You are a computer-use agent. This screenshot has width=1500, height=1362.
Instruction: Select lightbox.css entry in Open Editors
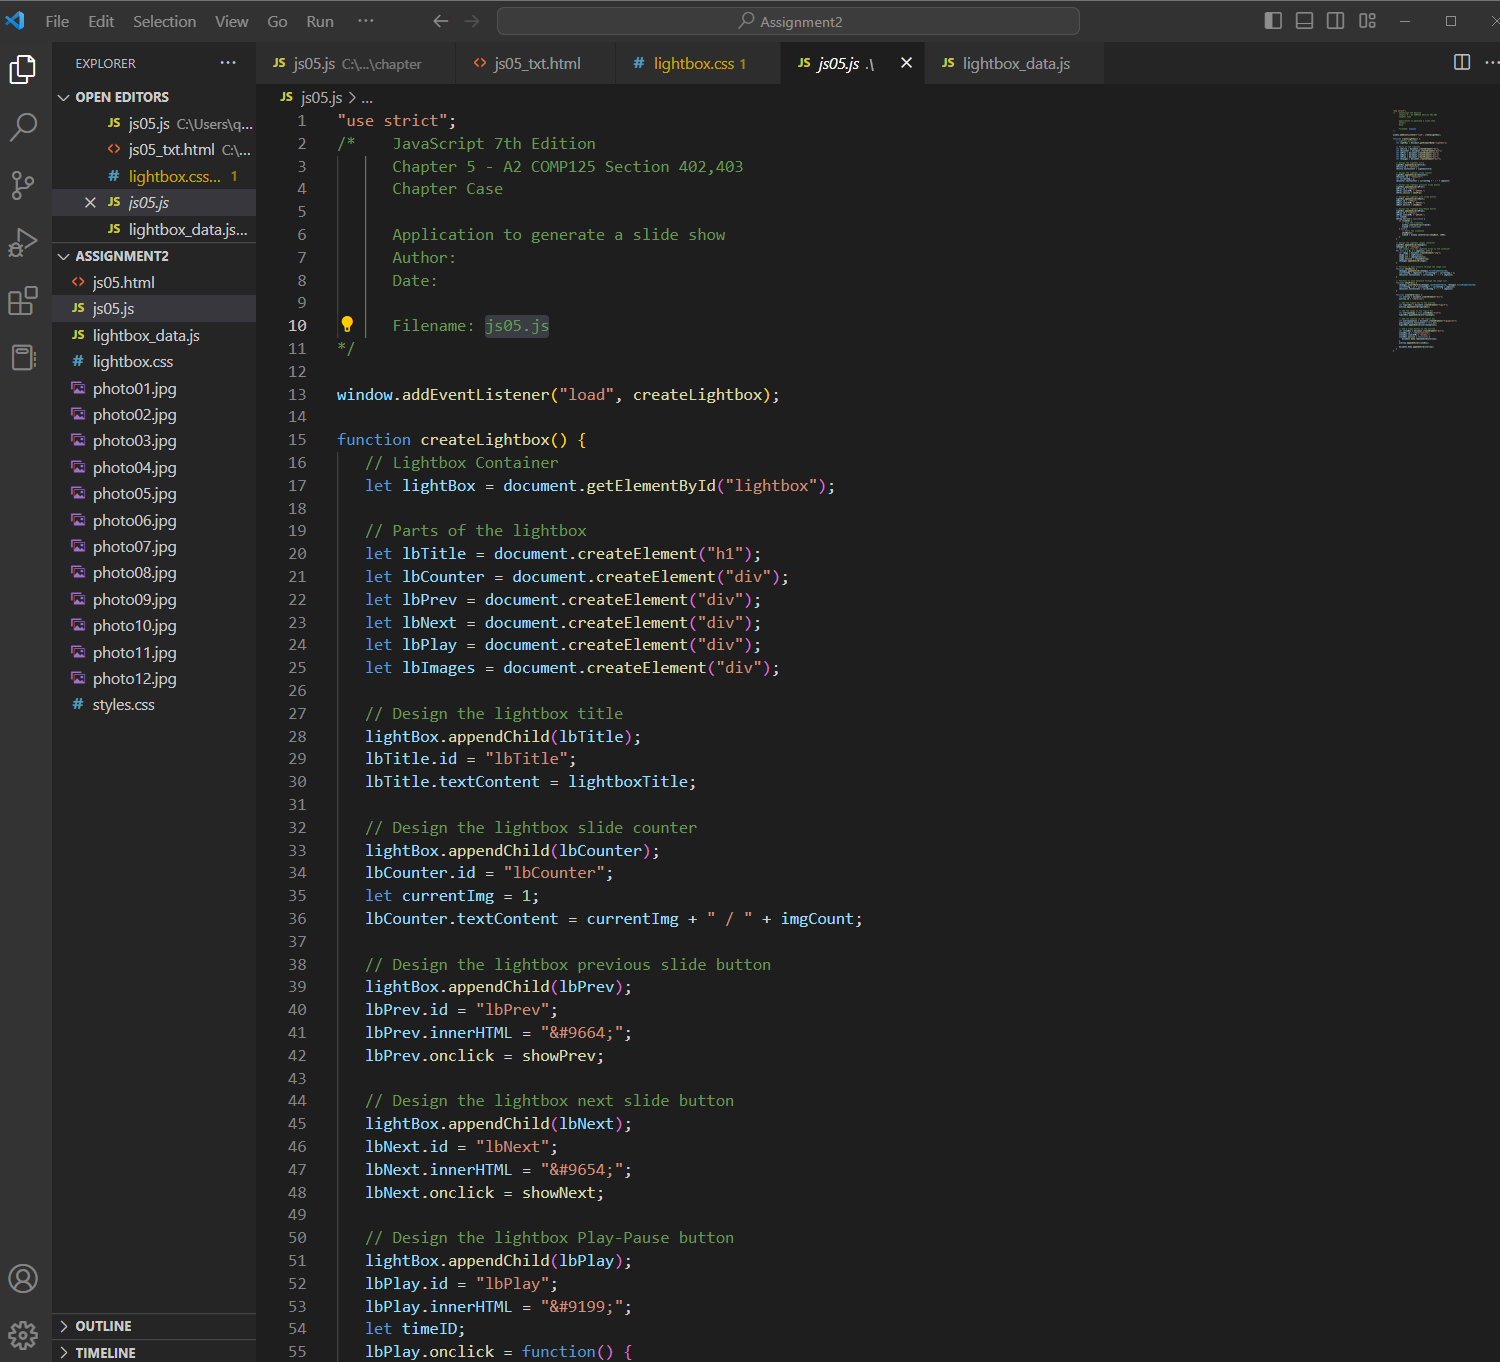click(x=154, y=176)
